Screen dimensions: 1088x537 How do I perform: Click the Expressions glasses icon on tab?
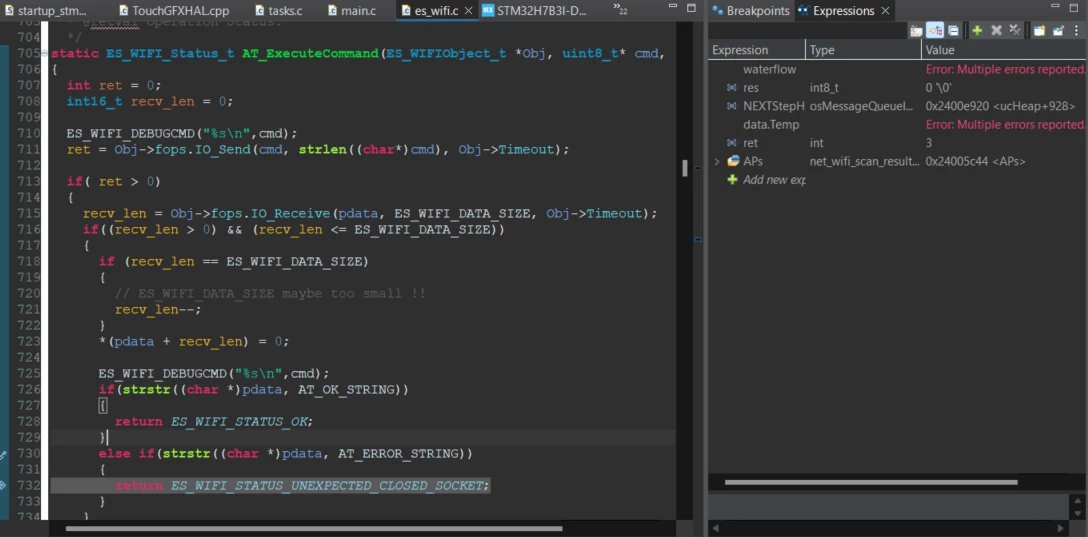[803, 11]
